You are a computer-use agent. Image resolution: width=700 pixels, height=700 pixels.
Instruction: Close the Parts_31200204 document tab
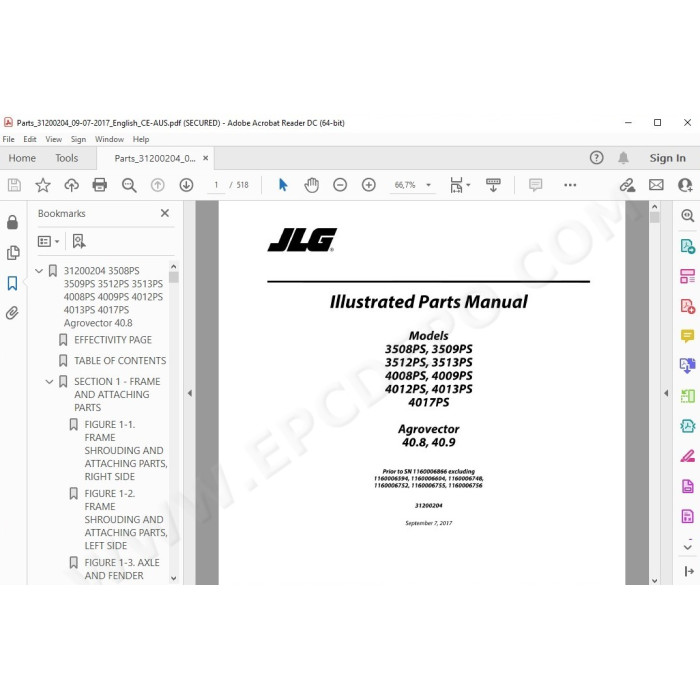[x=205, y=158]
